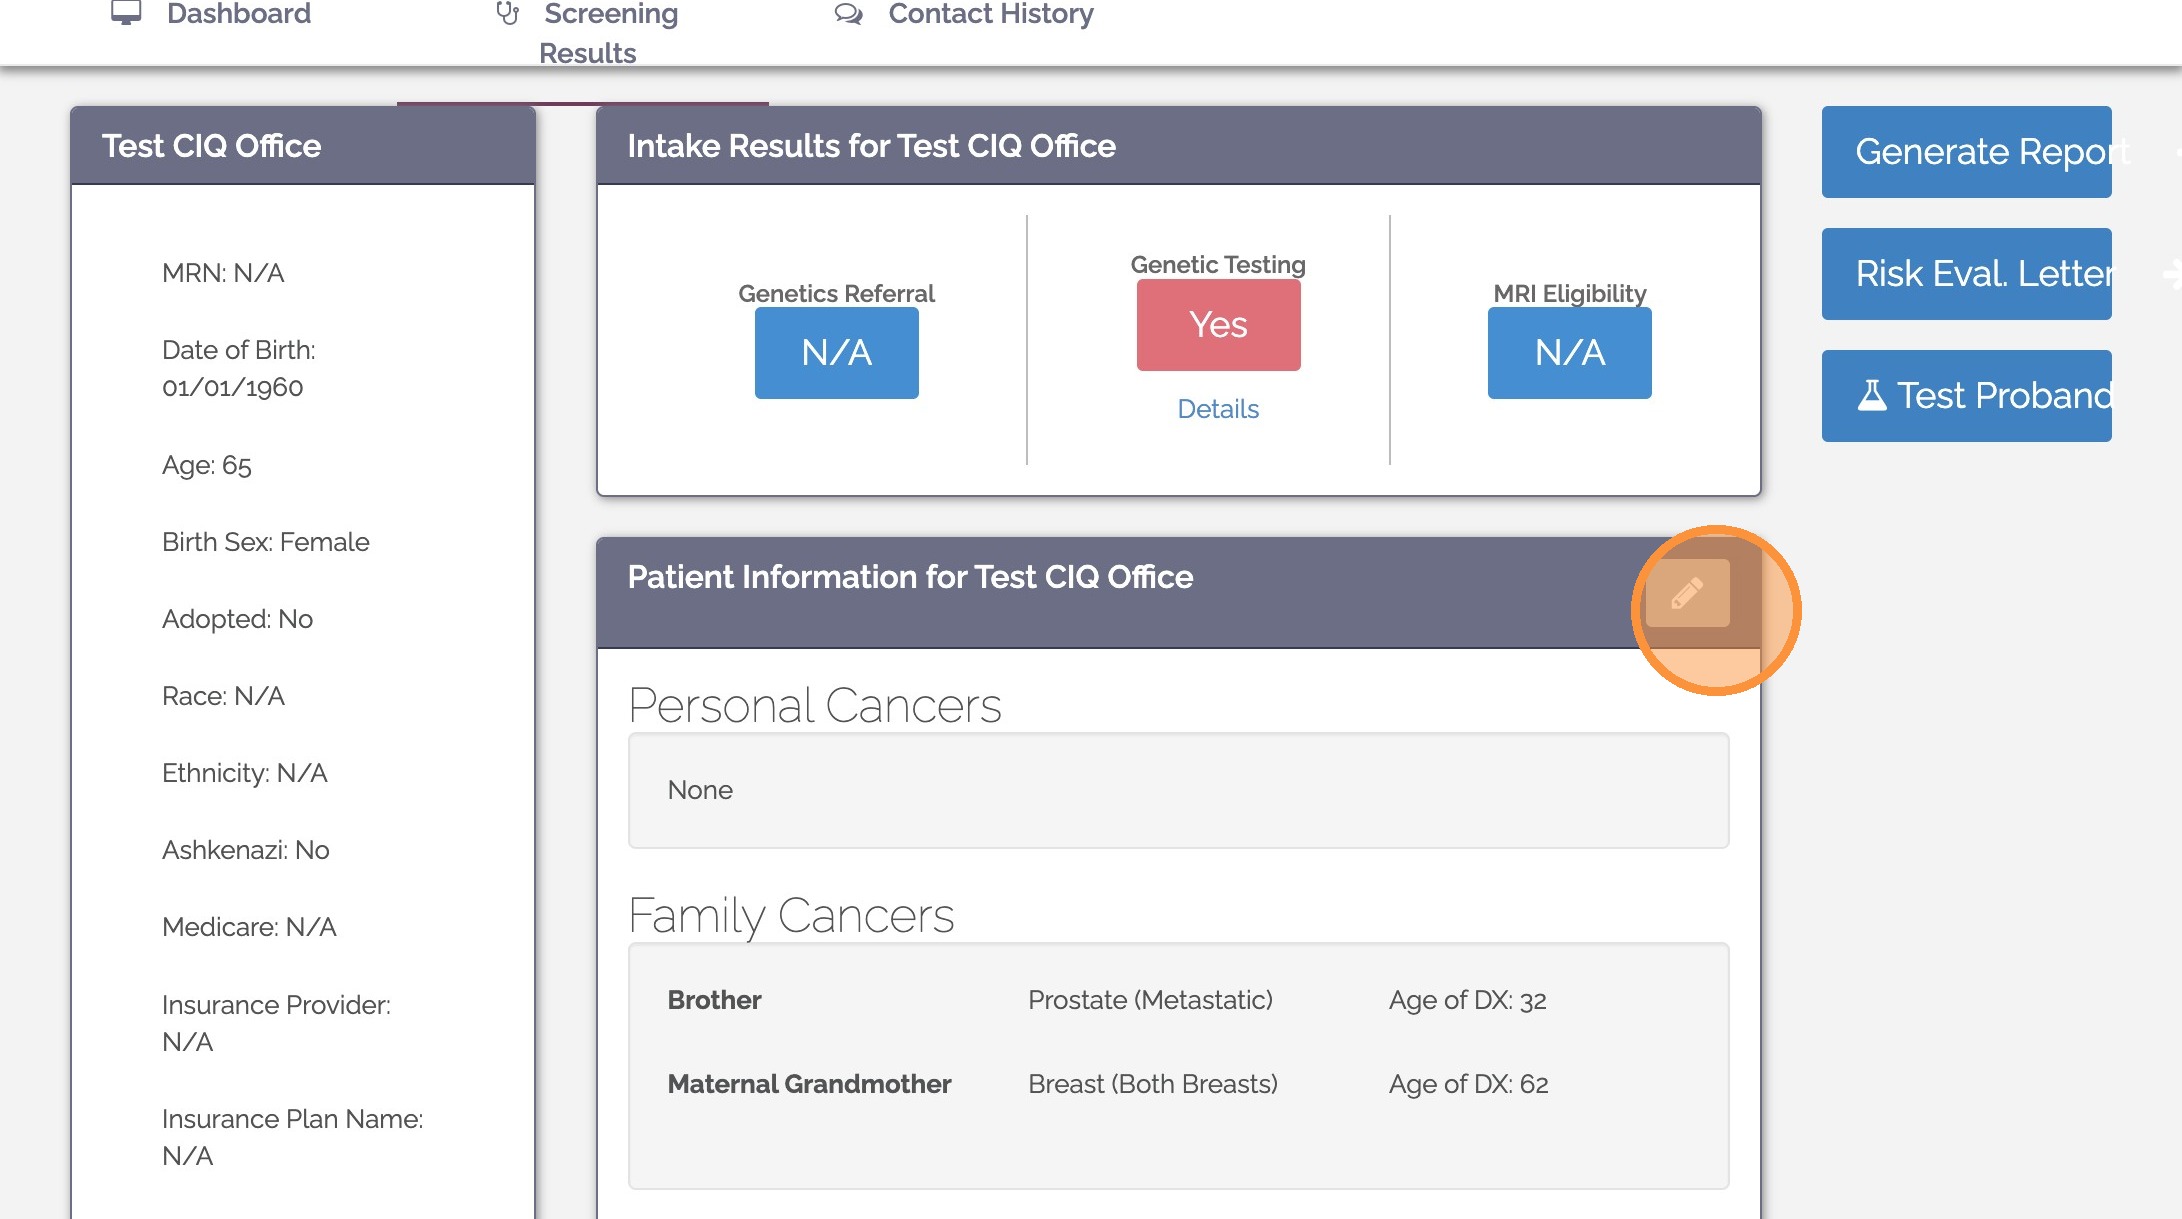Click the MRI Eligibility N/A badge
The image size is (2182, 1219).
coord(1569,352)
